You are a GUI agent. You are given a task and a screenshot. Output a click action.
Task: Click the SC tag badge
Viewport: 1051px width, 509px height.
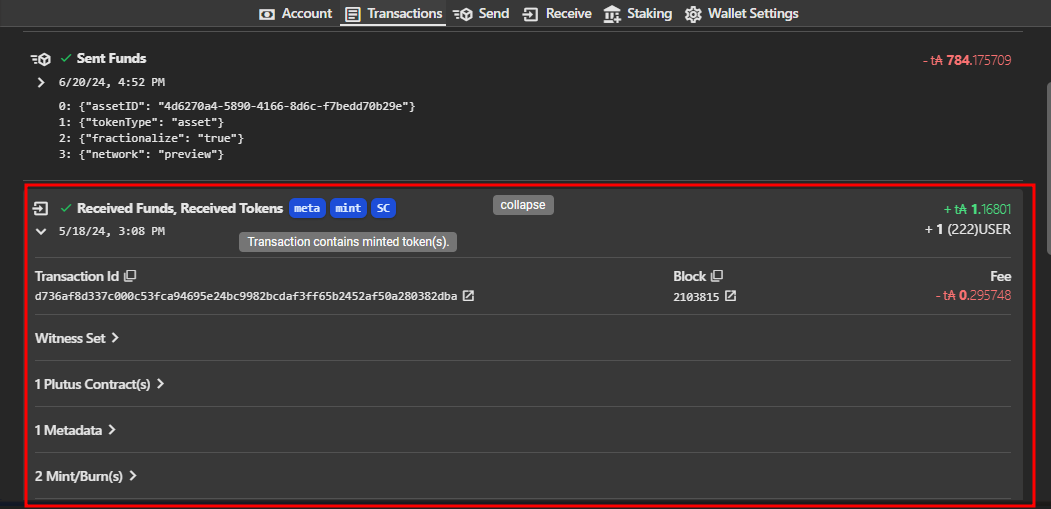[383, 208]
